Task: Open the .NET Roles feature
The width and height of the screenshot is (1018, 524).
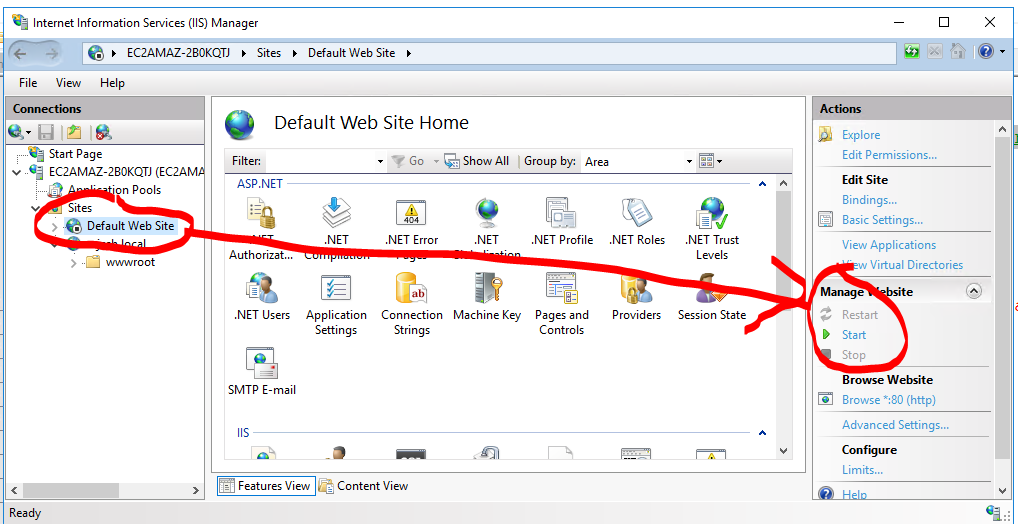Action: click(x=636, y=214)
